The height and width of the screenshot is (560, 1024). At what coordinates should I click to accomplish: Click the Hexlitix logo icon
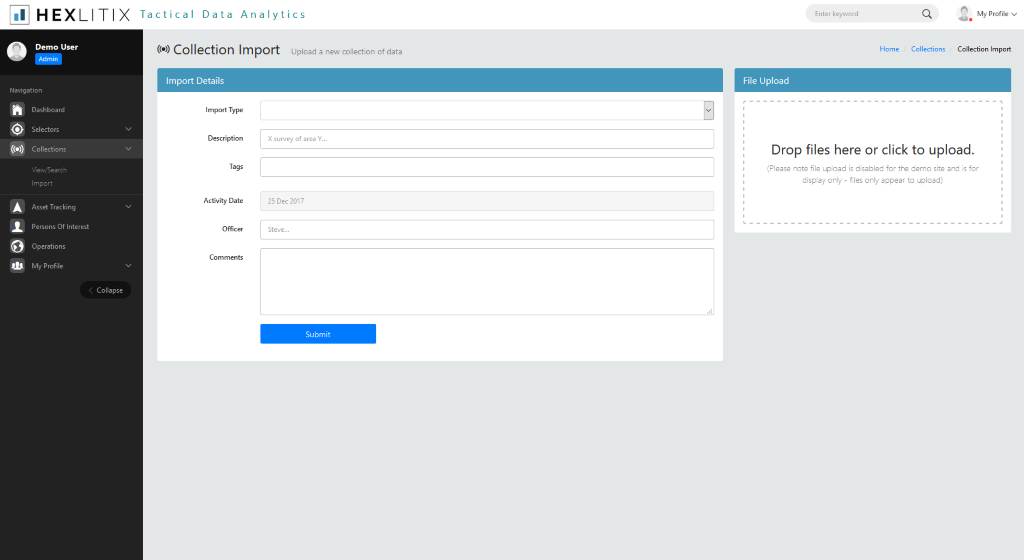(19, 15)
